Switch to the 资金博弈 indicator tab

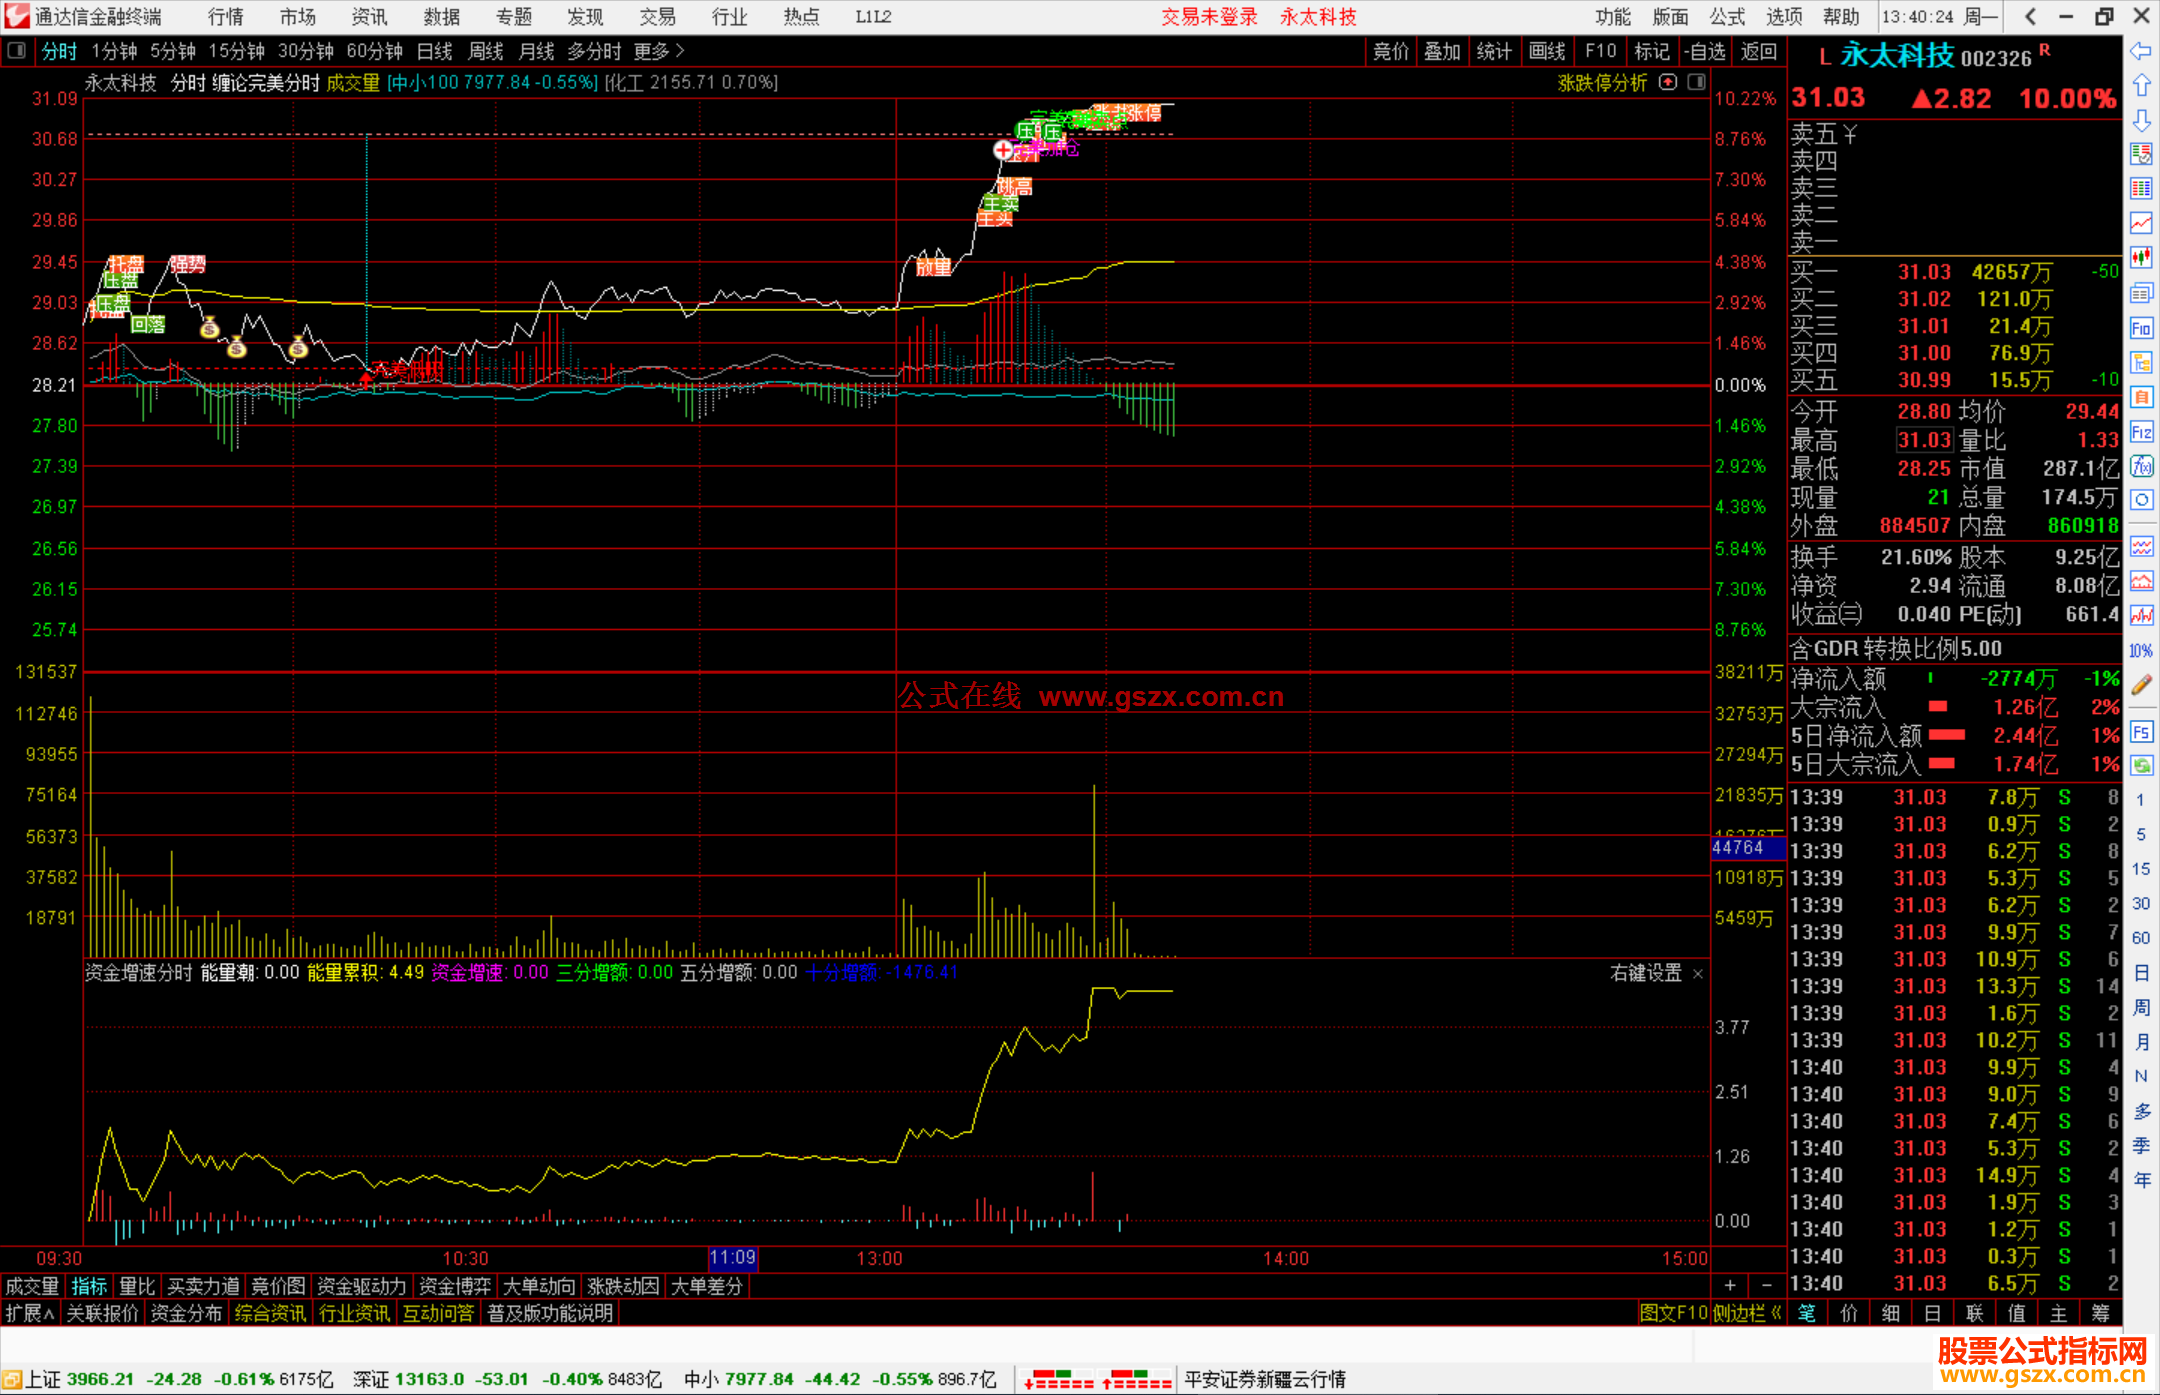click(x=455, y=1286)
